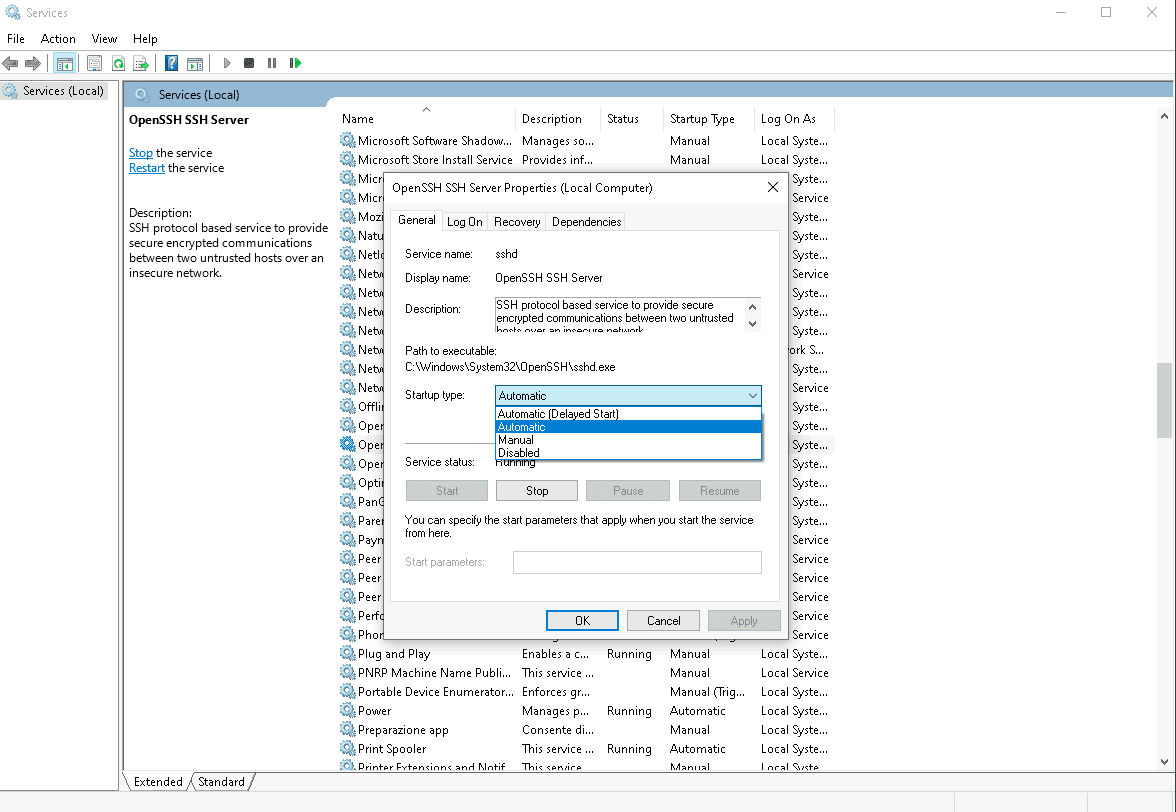
Task: Open the Help menu
Action: (145, 39)
